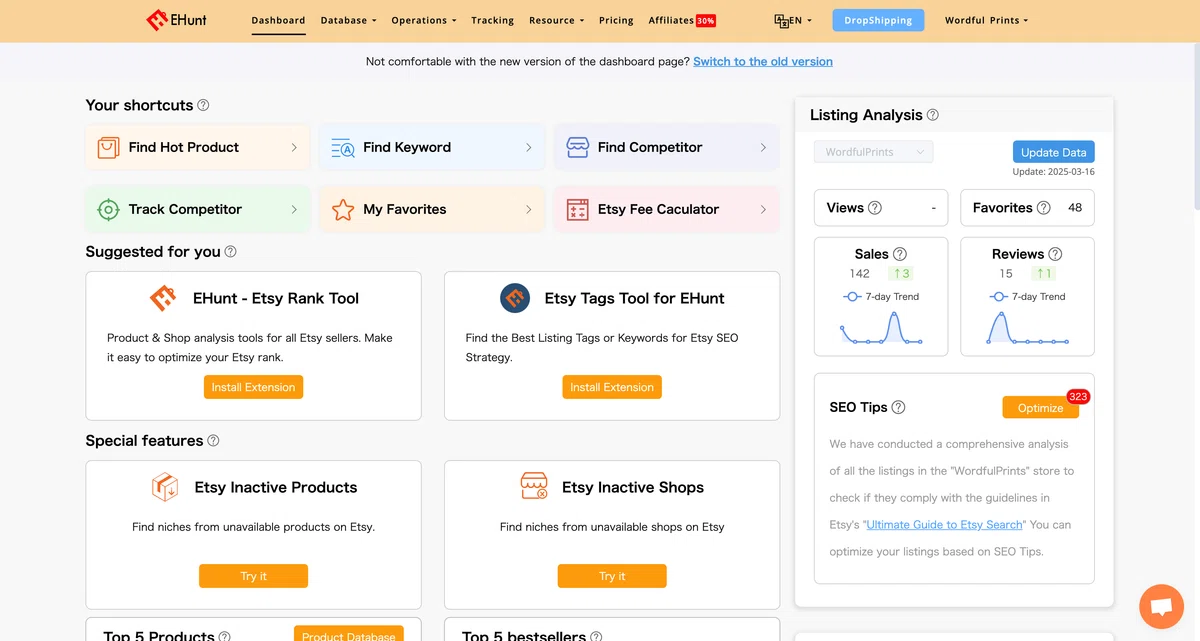1200x641 pixels.
Task: Click the Update Data button
Action: (x=1054, y=152)
